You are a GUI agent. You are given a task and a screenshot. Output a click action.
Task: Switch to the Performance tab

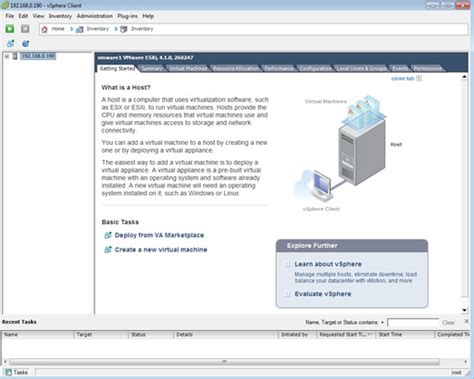pos(279,68)
